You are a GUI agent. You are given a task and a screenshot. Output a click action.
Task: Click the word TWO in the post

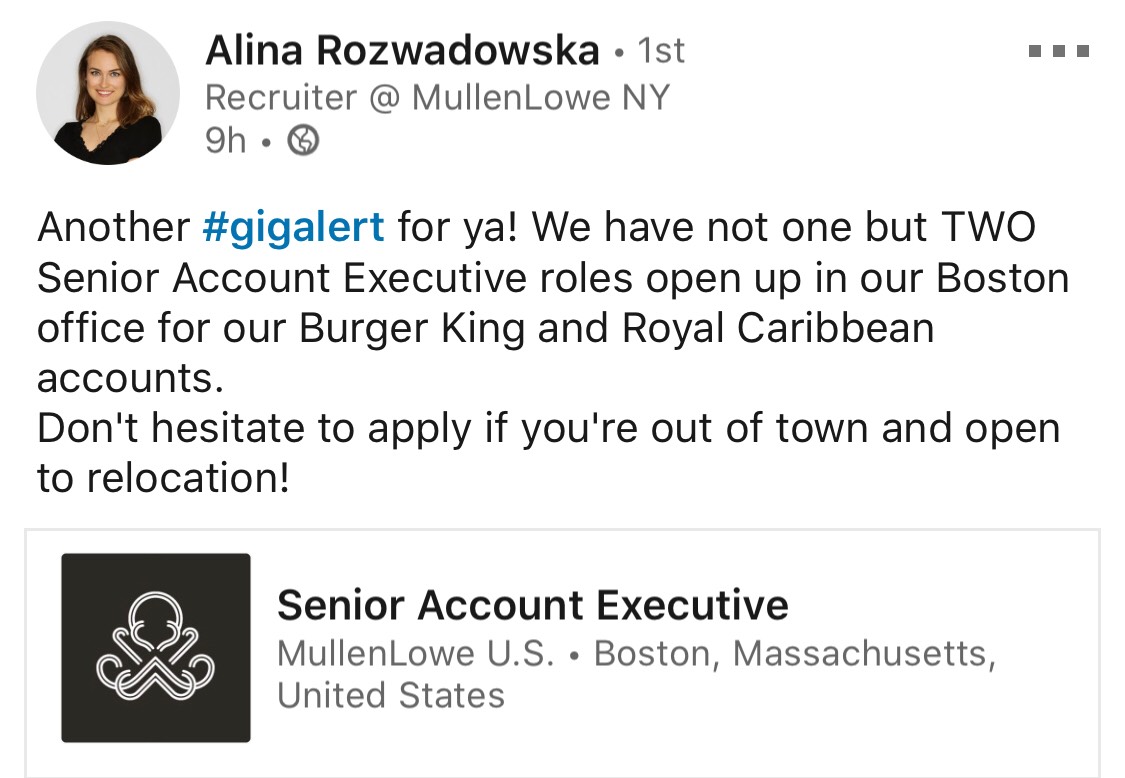tap(988, 228)
